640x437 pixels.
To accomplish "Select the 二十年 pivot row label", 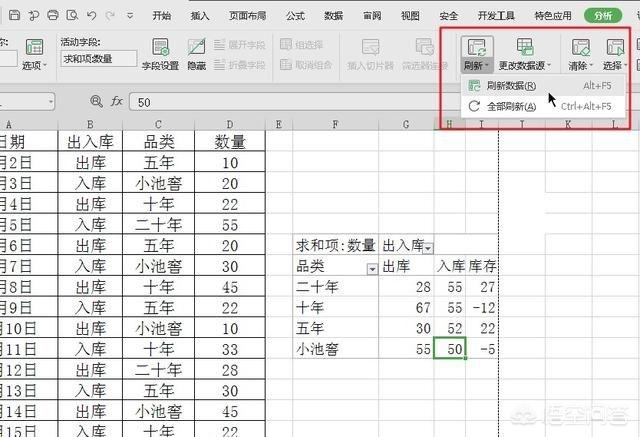I will pos(336,287).
